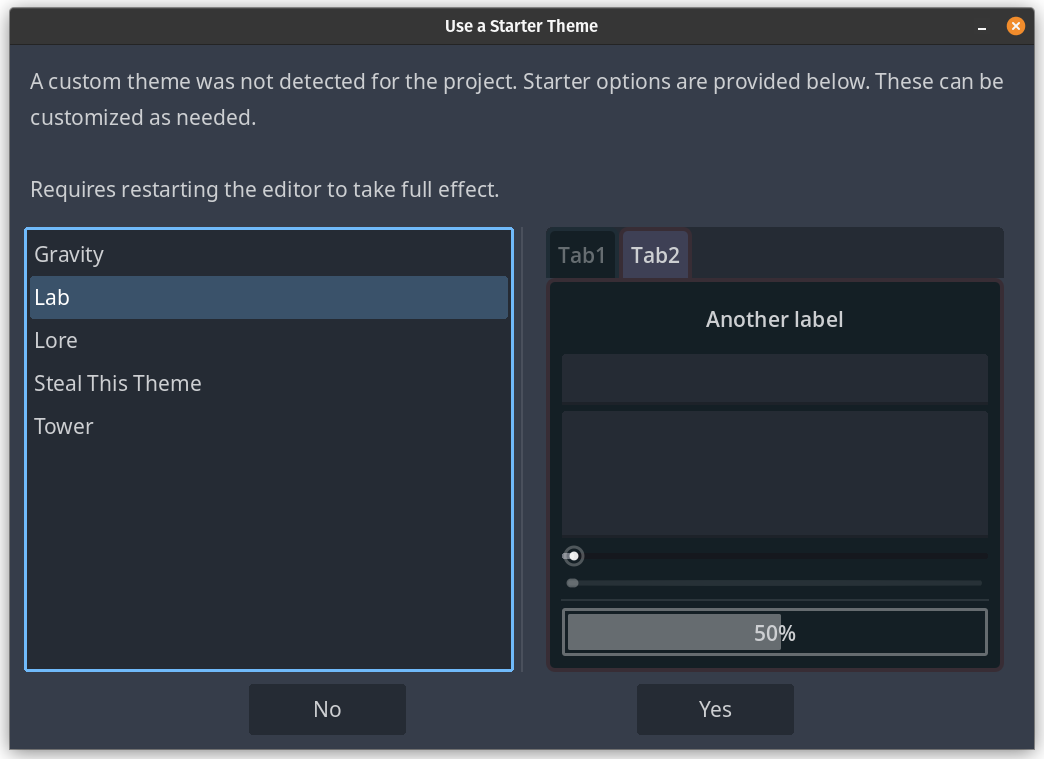
Task: Switch to Tab1 in the preview
Action: coord(582,256)
